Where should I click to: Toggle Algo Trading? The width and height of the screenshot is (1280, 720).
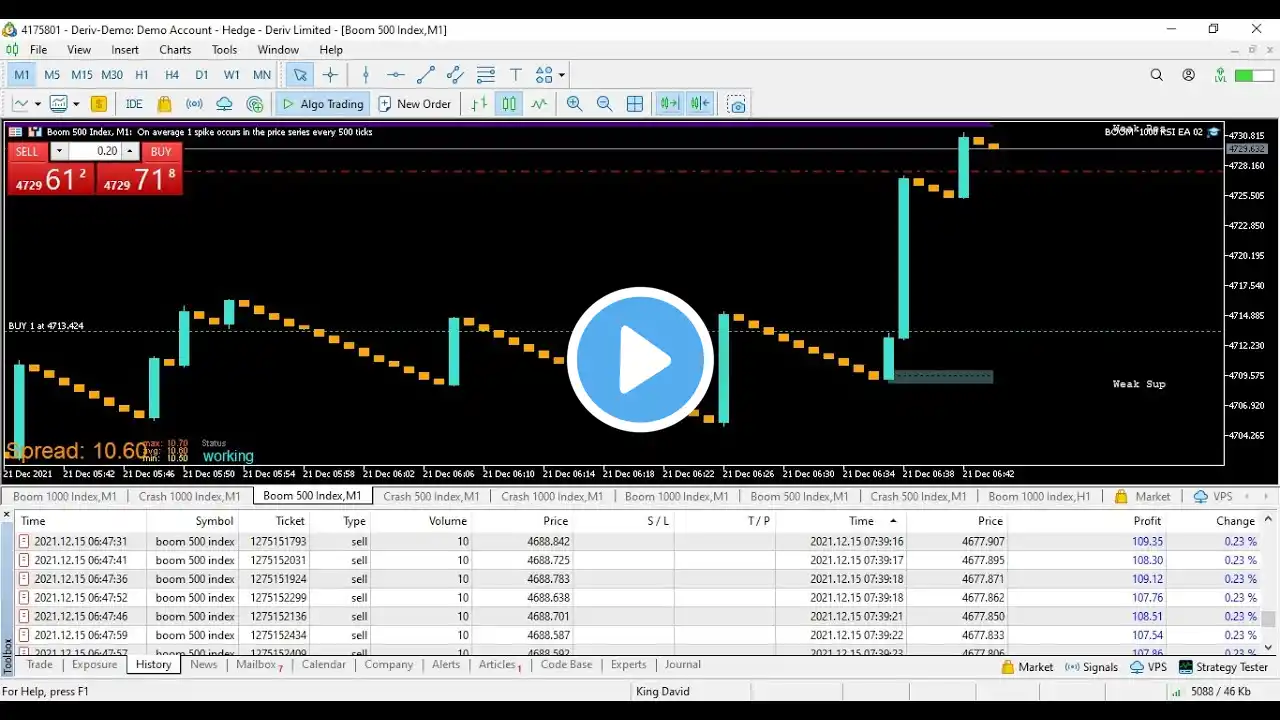(x=323, y=104)
